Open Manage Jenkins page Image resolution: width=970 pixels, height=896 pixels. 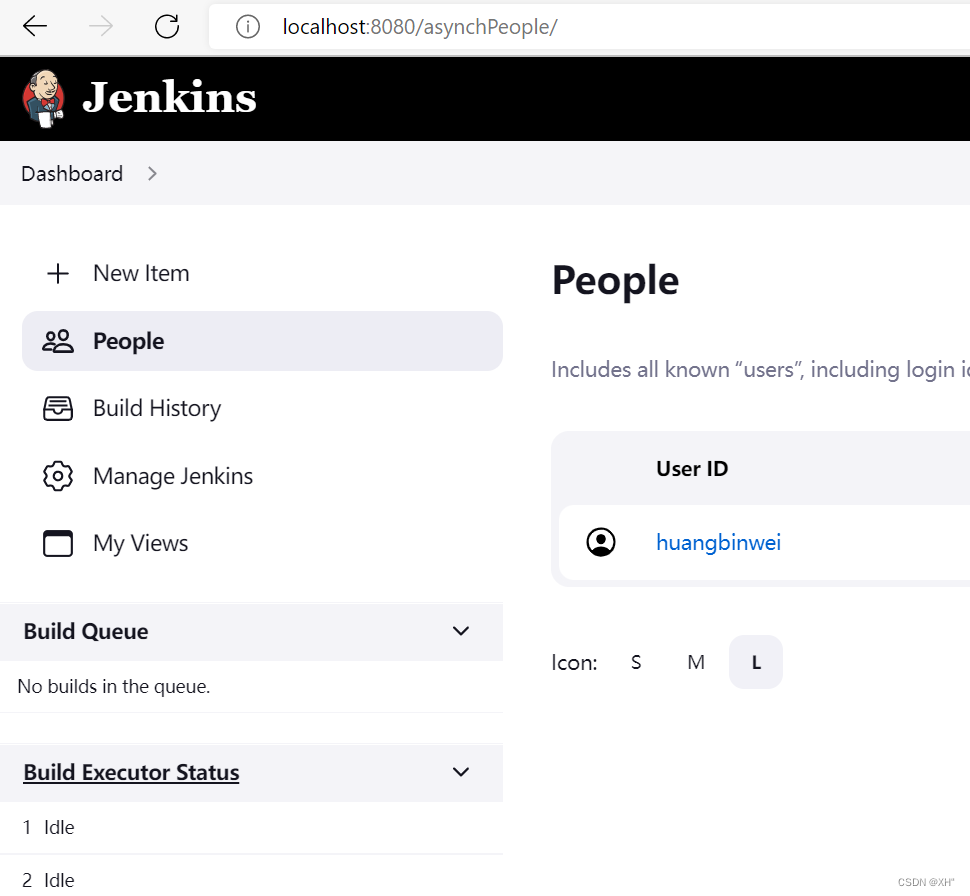pyautogui.click(x=173, y=476)
